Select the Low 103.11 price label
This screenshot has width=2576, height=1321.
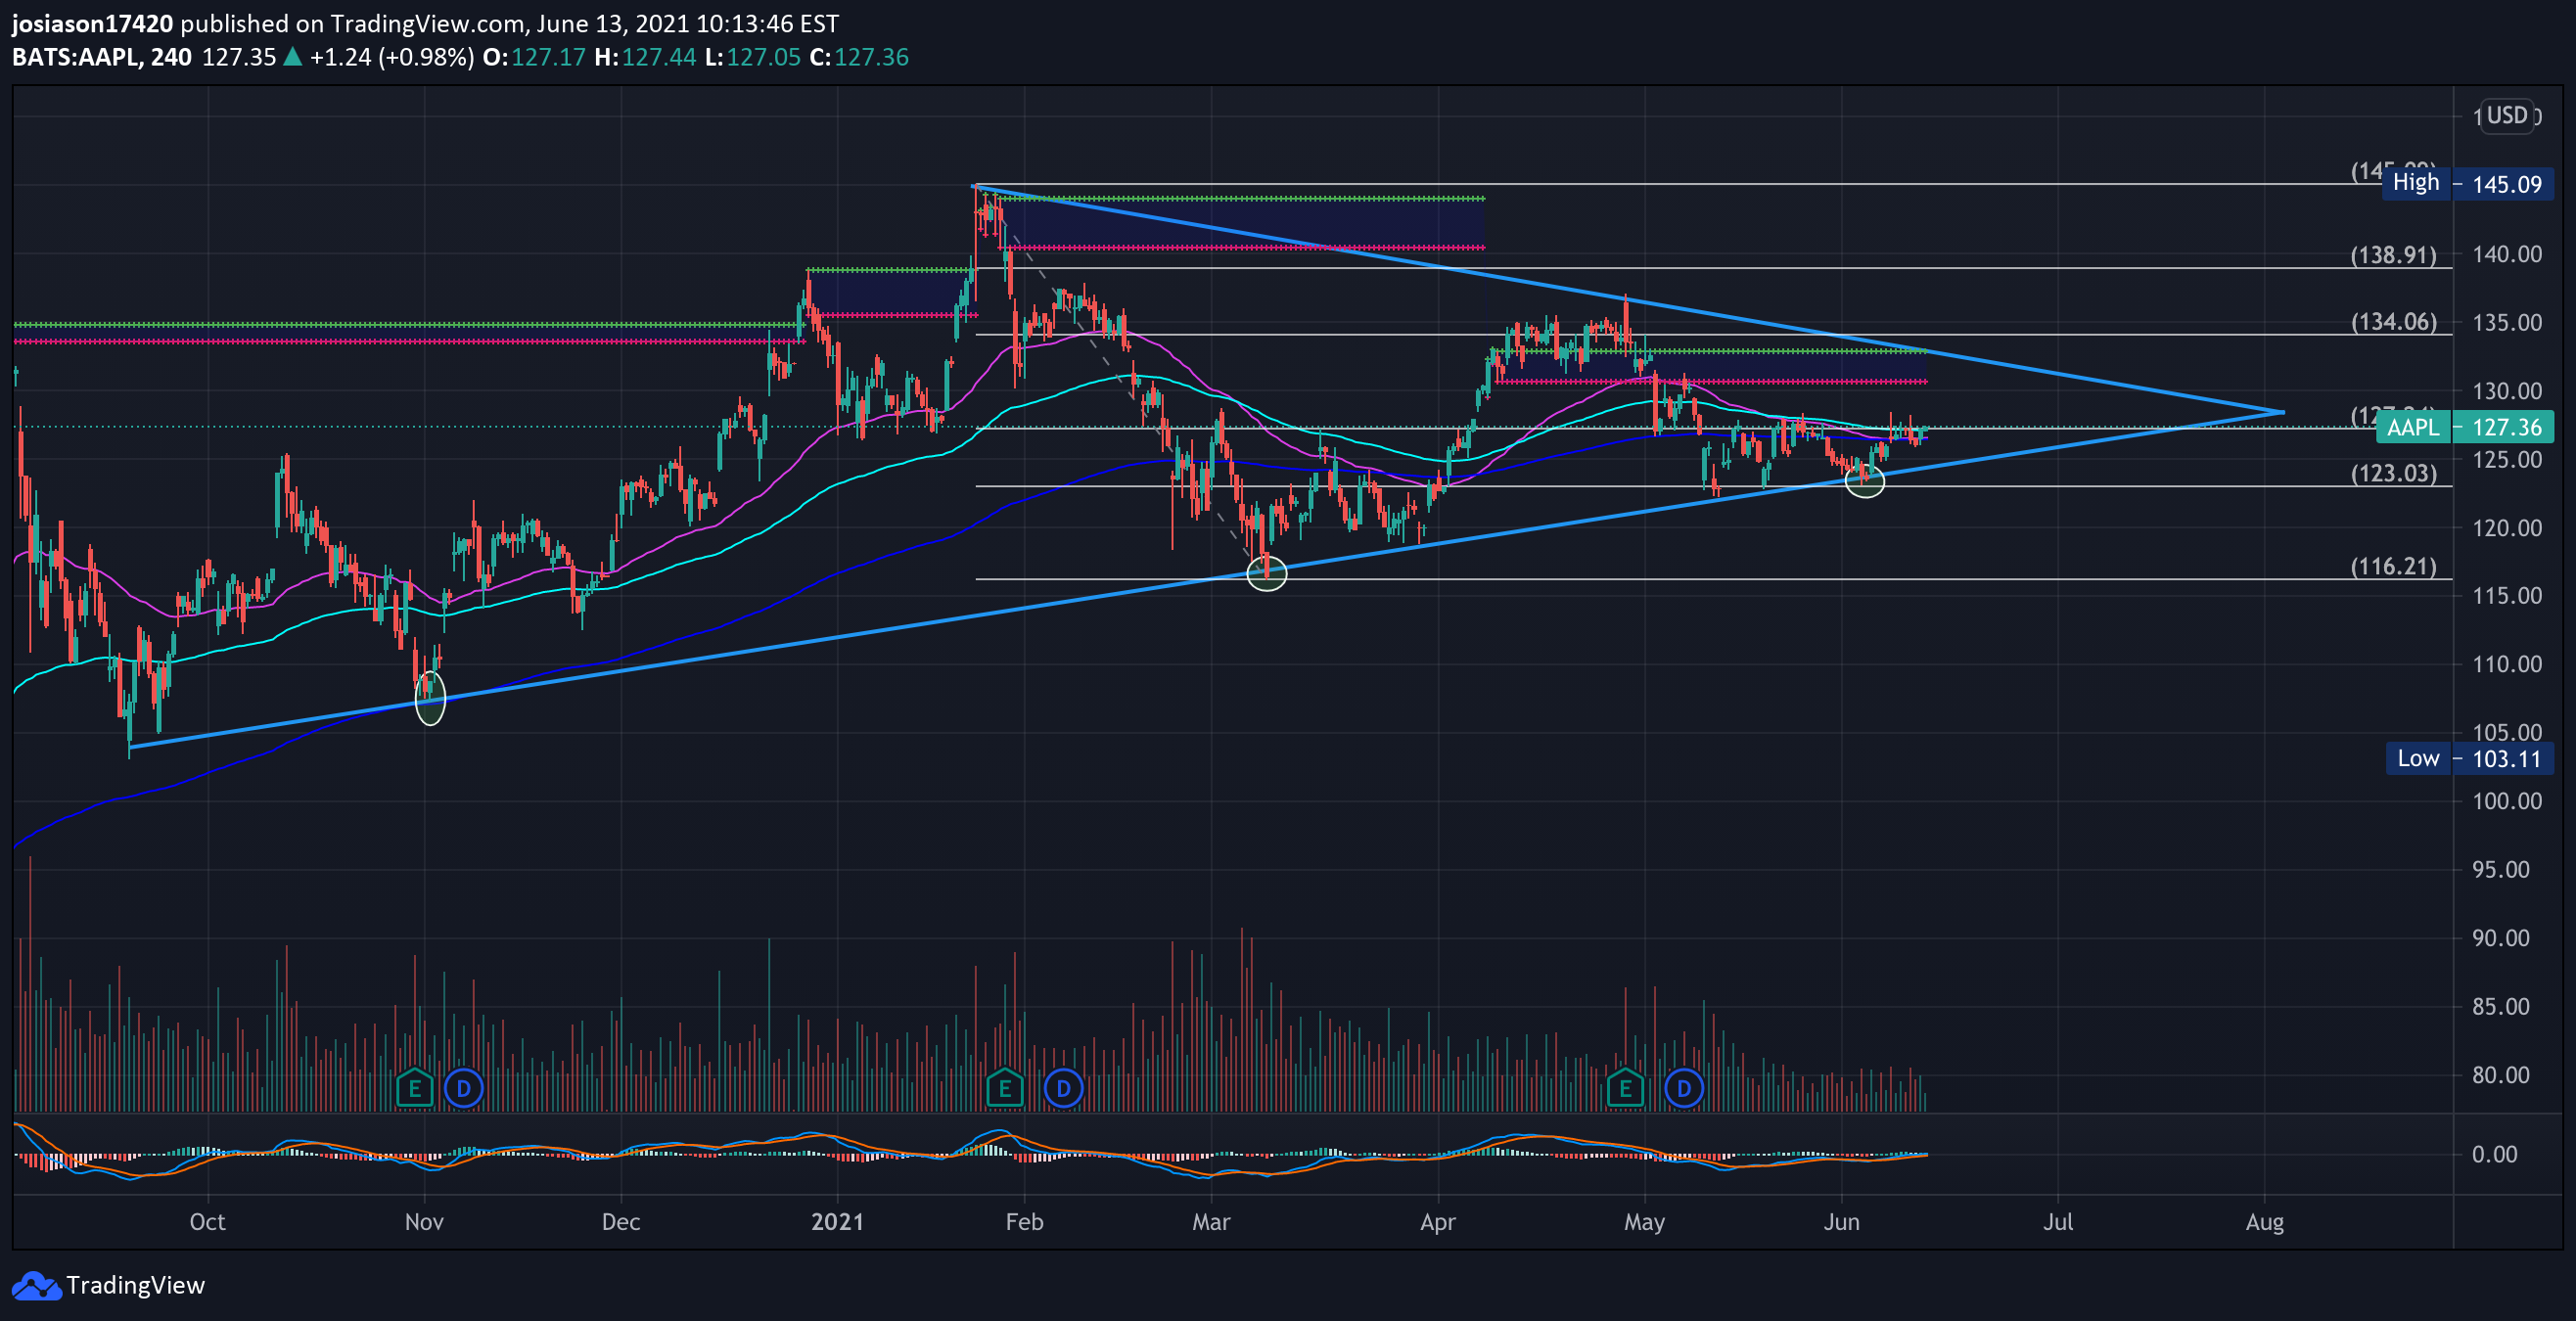pos(2470,759)
